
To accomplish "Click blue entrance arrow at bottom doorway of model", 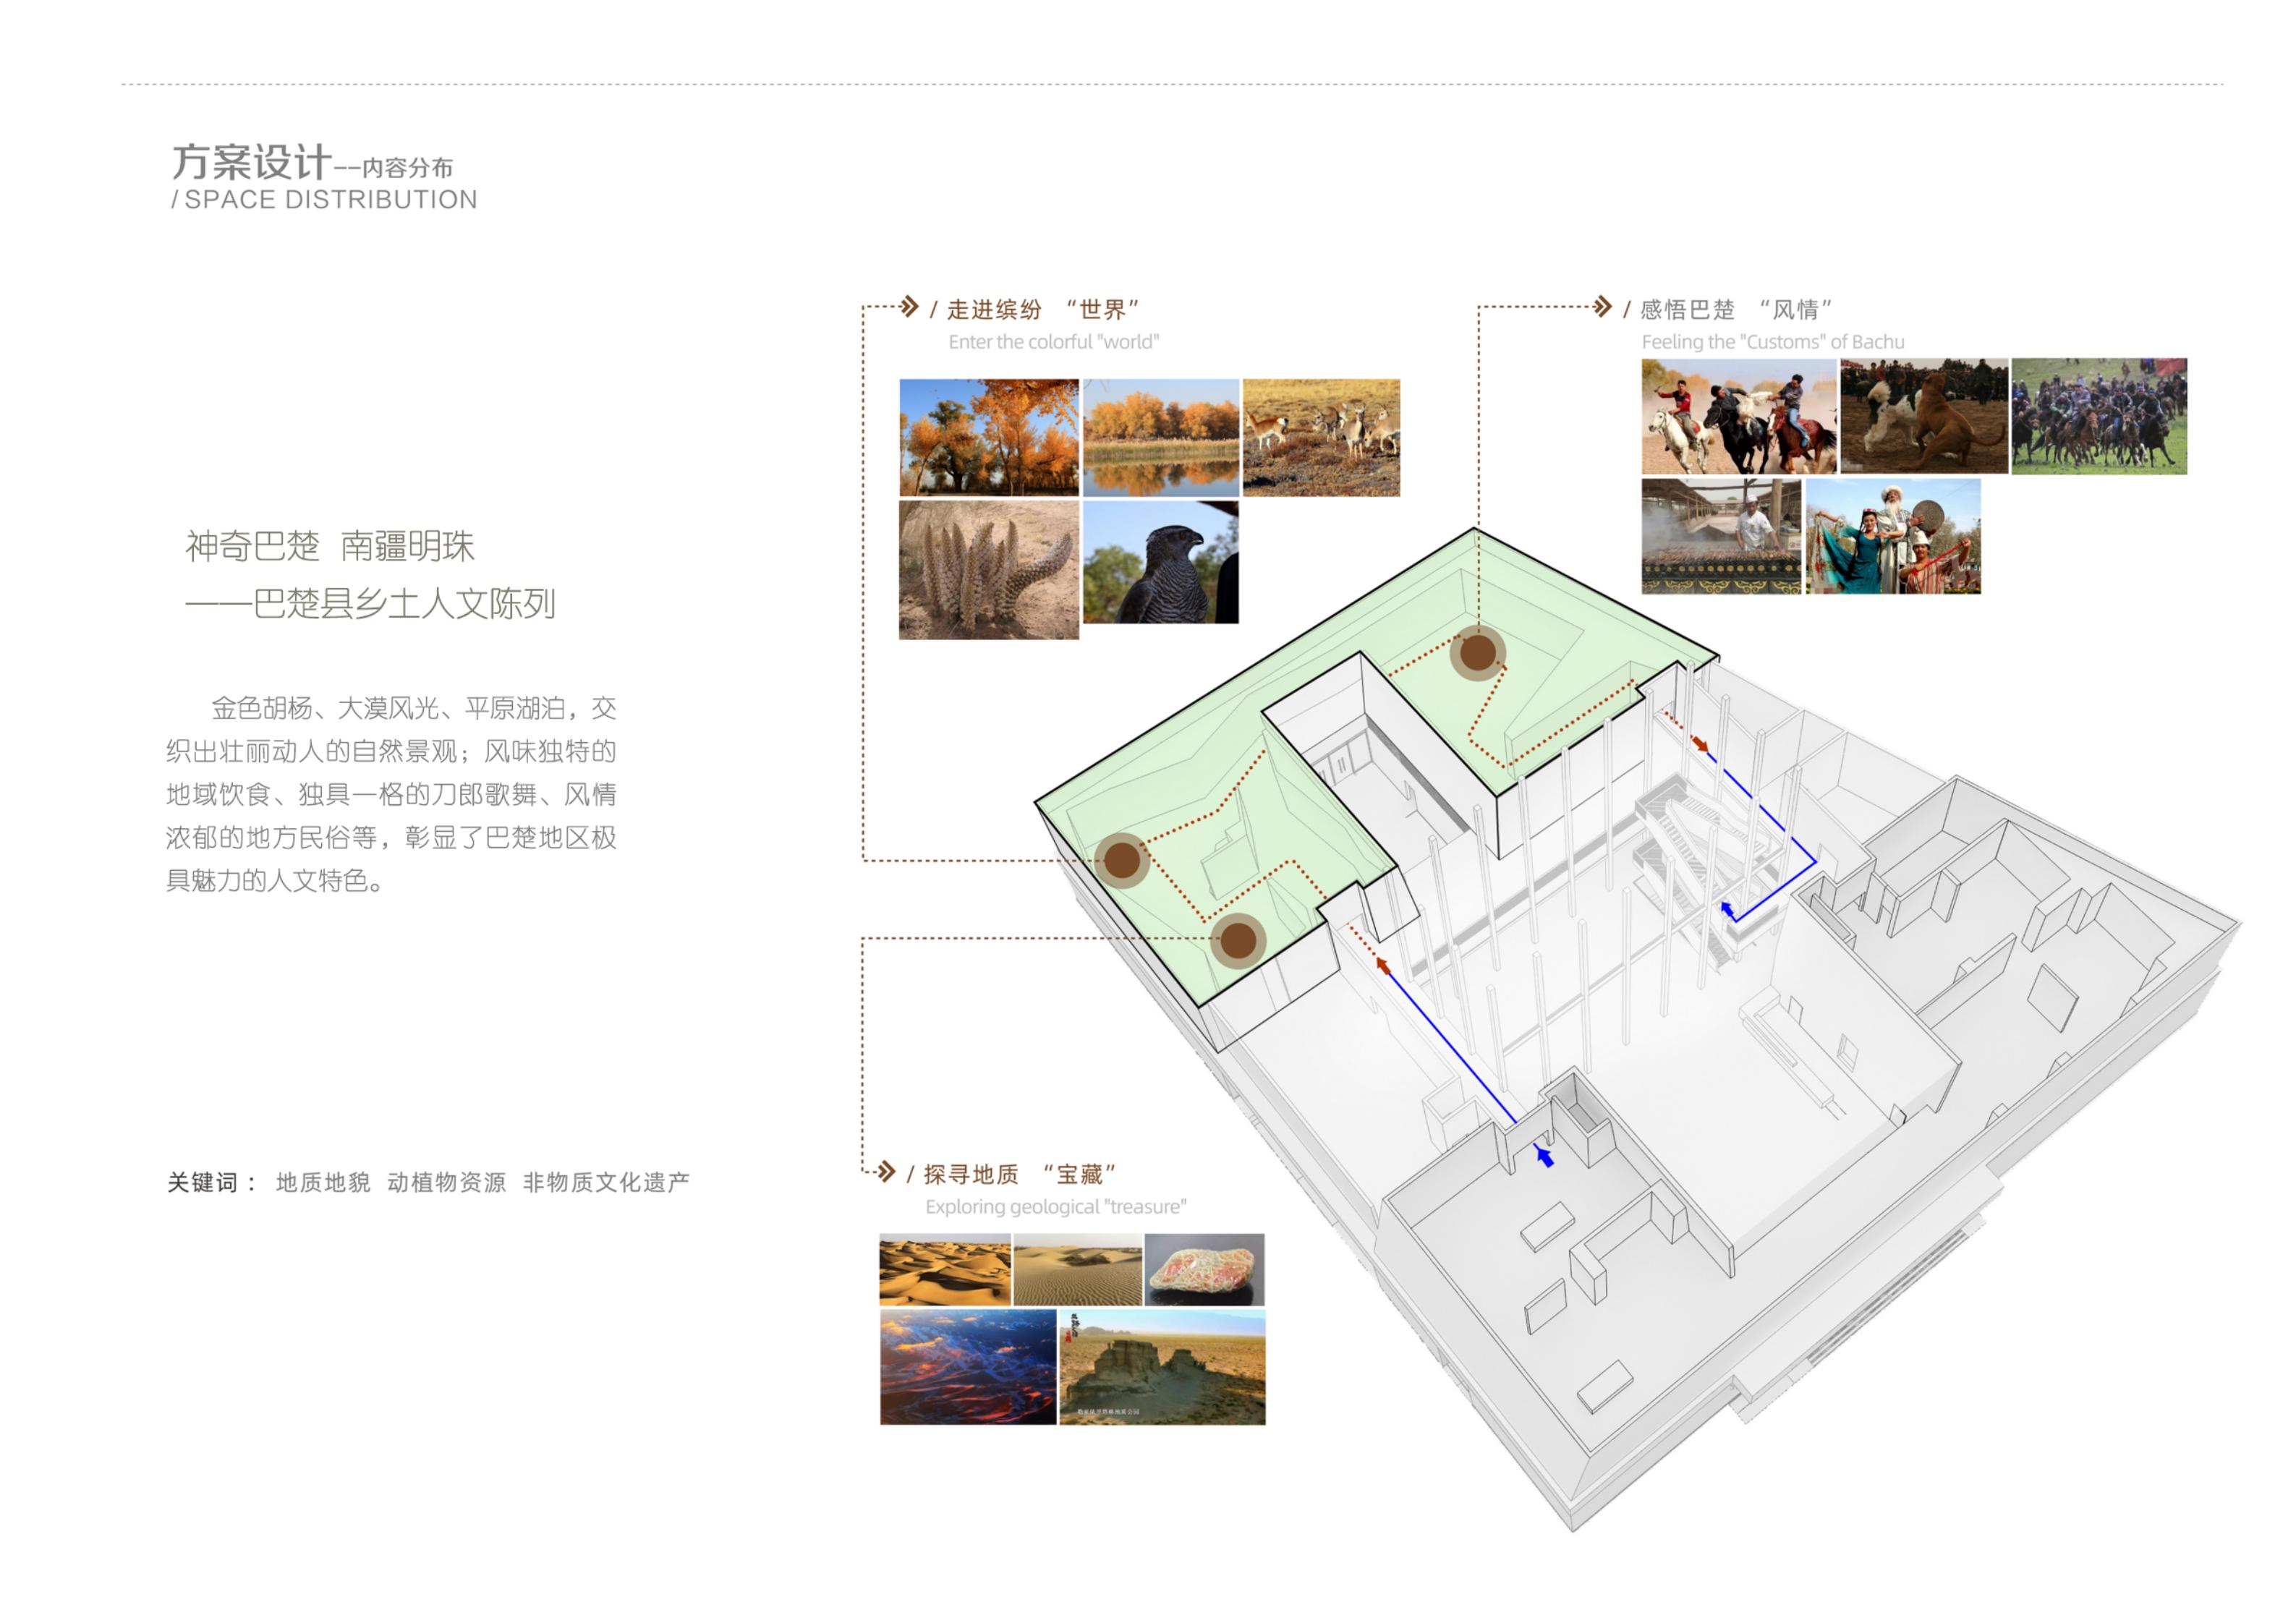I will tap(1545, 1157).
